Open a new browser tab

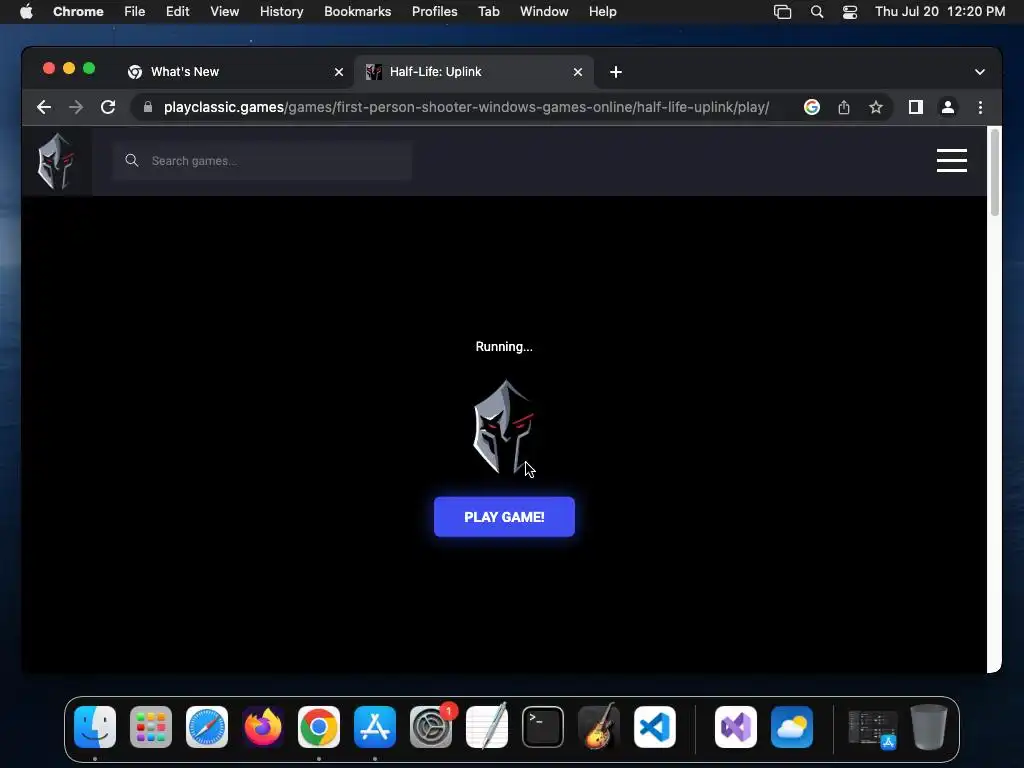(616, 72)
